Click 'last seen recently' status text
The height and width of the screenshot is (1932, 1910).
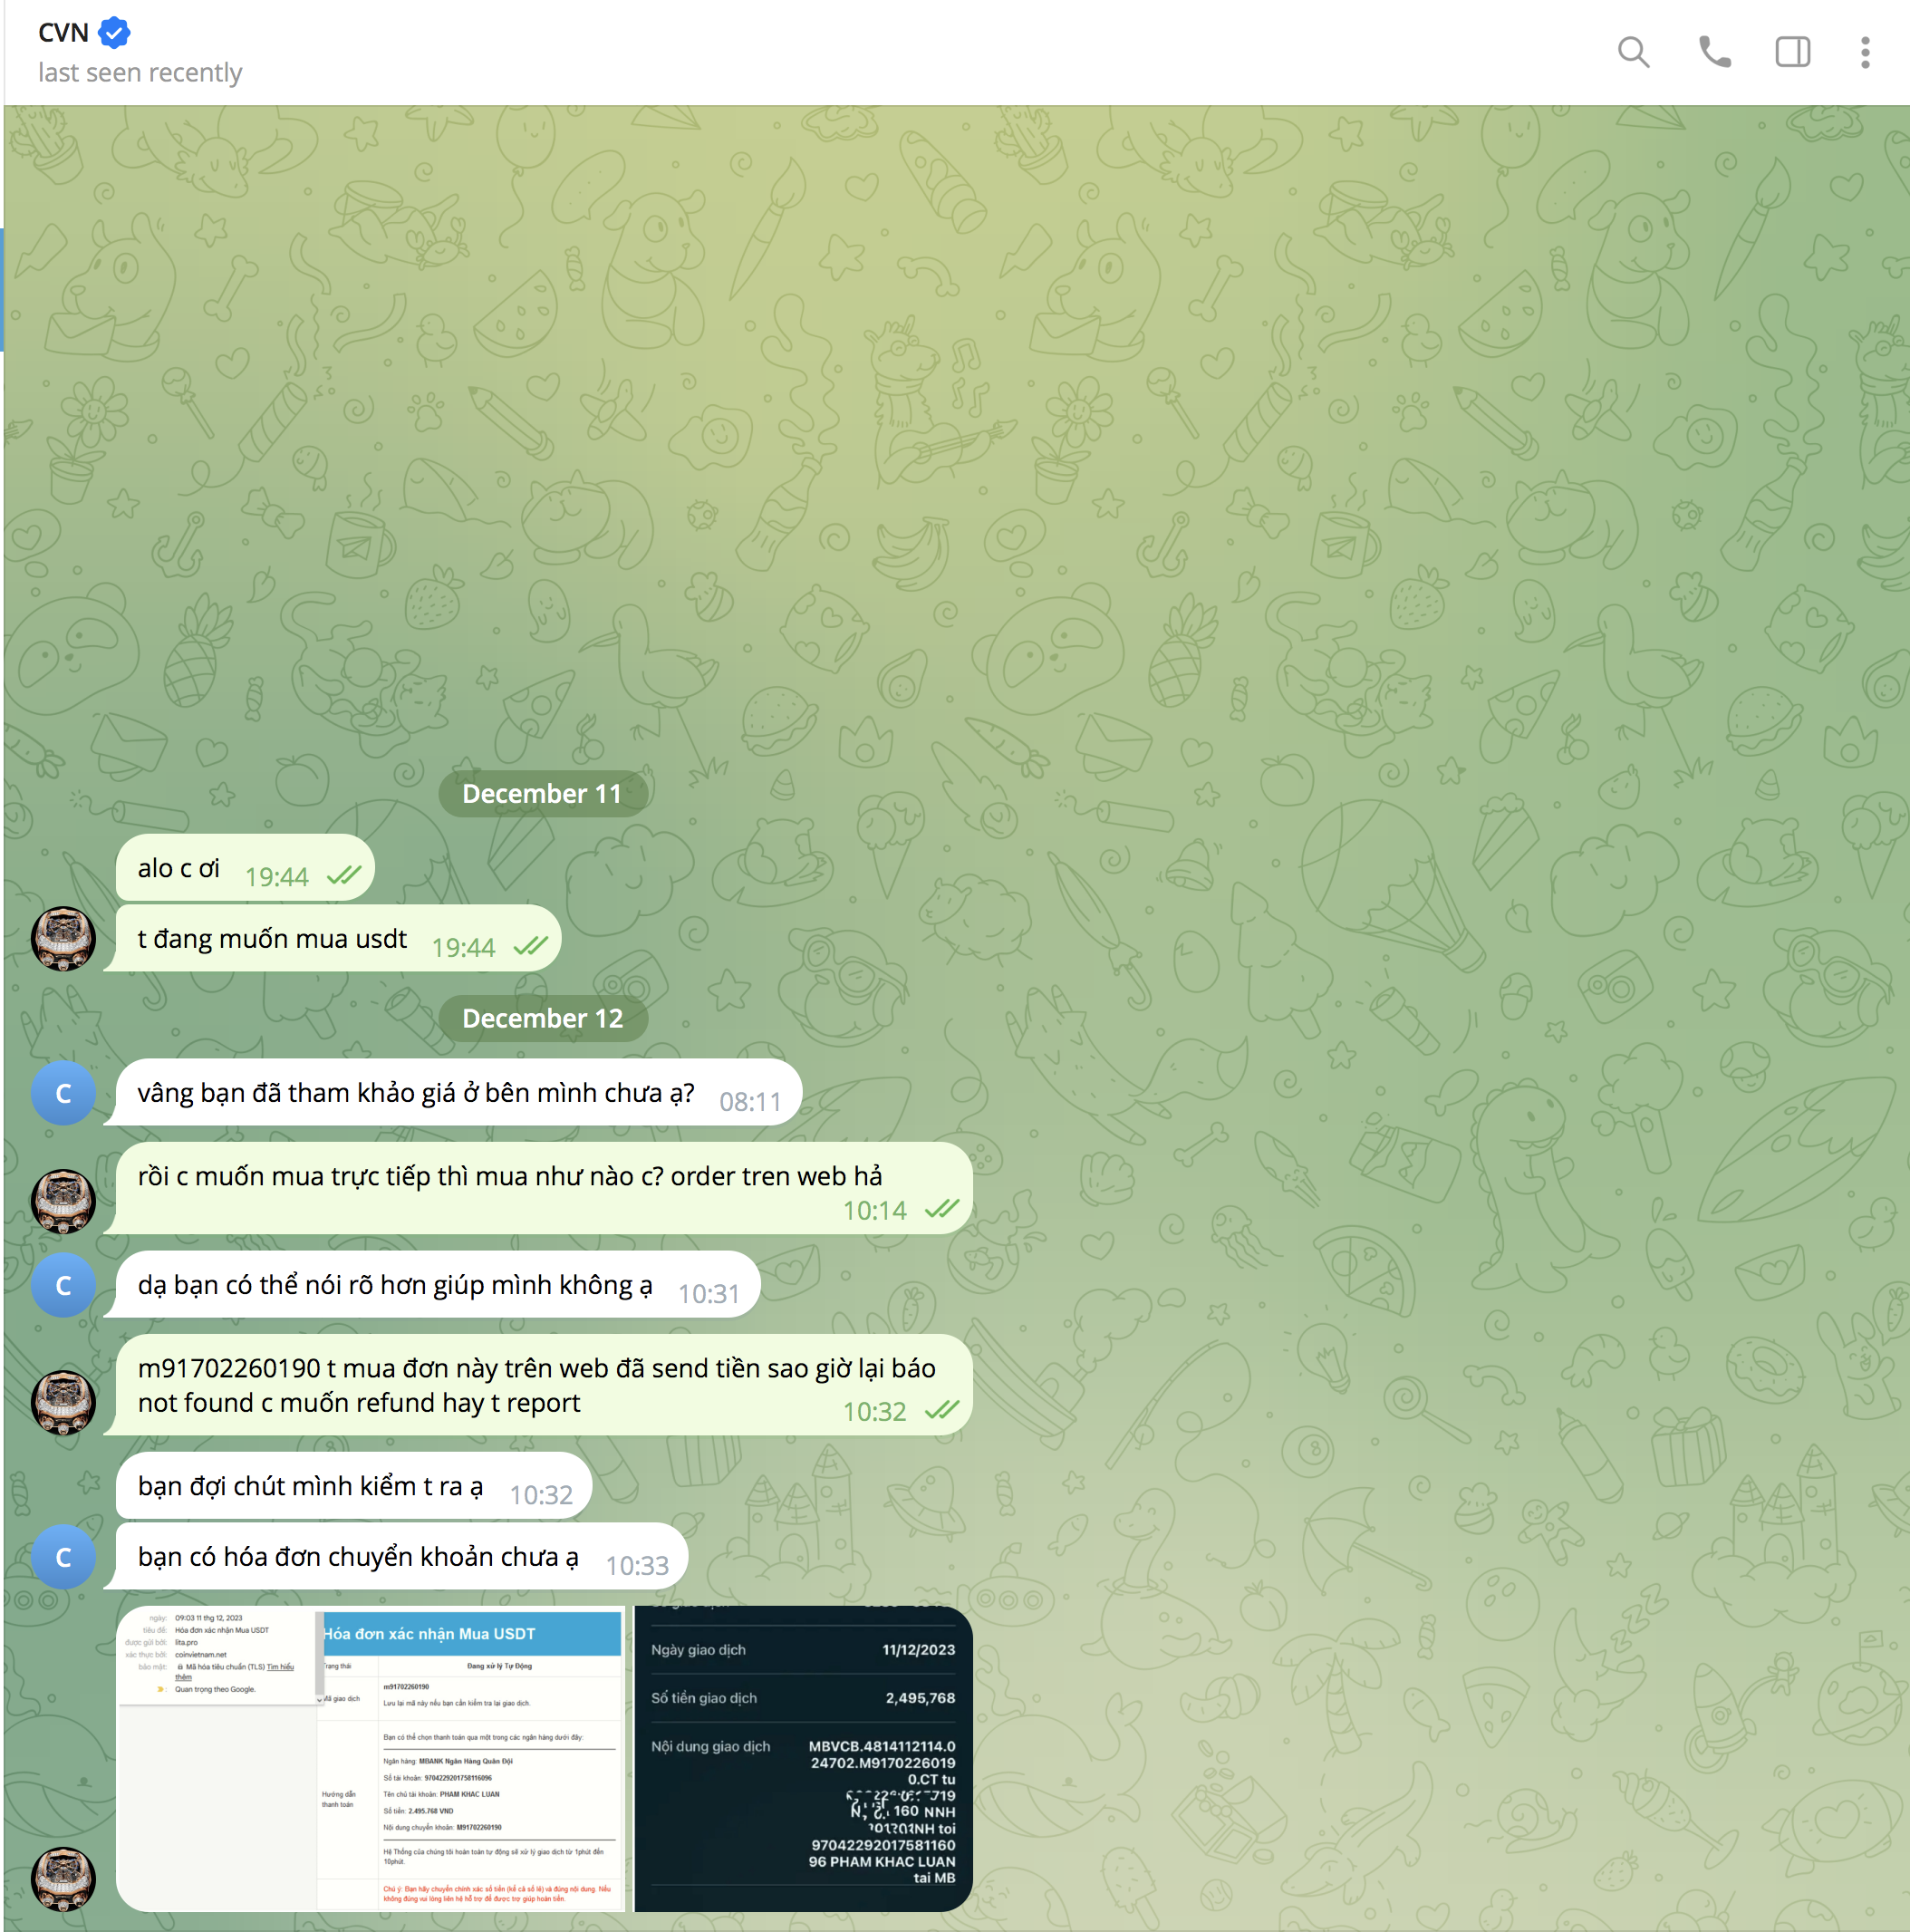pyautogui.click(x=140, y=73)
